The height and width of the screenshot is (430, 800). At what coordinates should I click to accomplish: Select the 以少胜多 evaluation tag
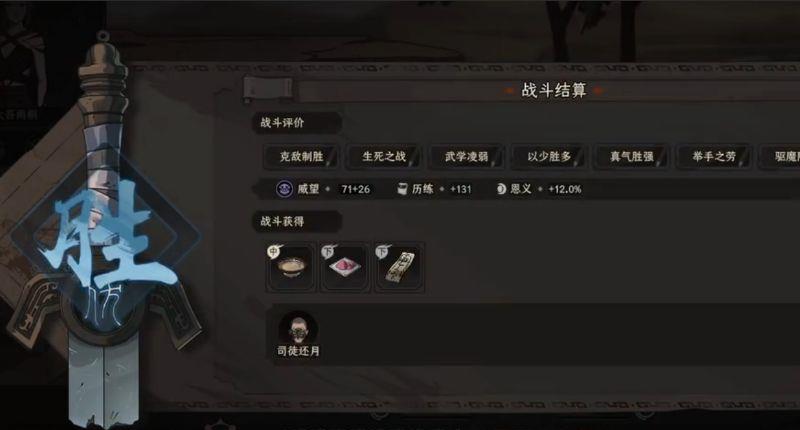pos(549,157)
